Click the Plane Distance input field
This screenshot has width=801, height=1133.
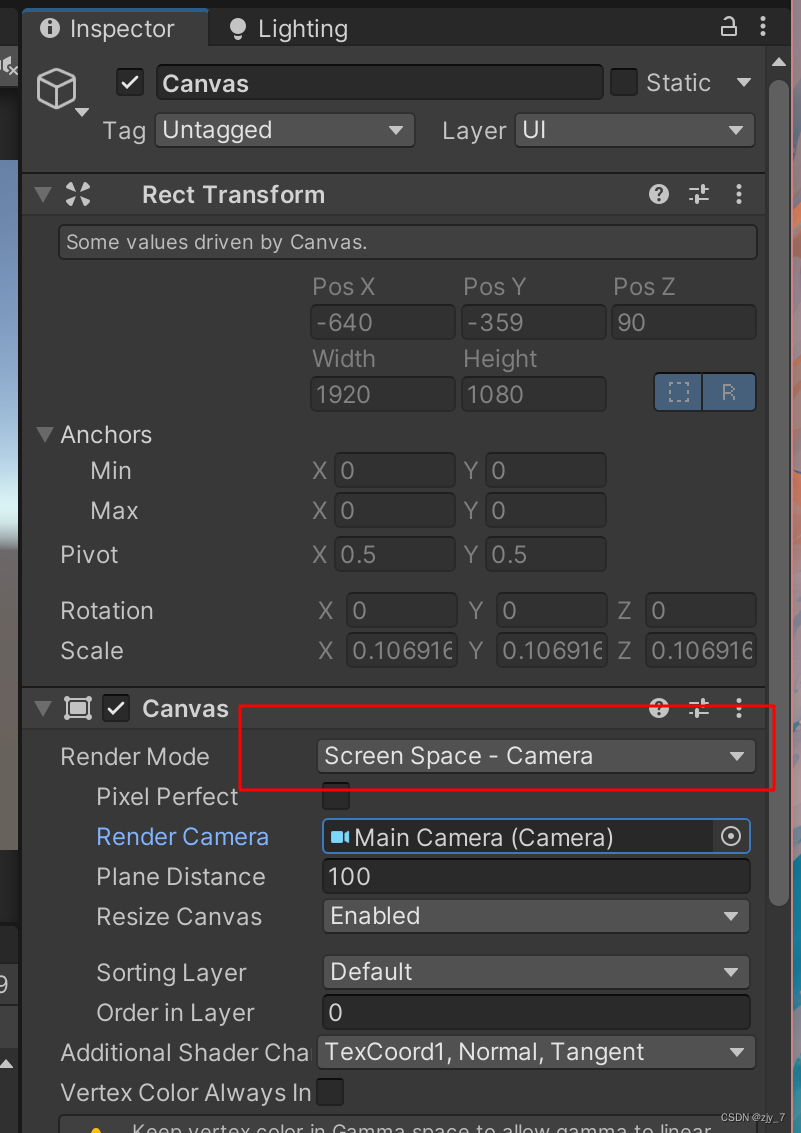point(536,876)
